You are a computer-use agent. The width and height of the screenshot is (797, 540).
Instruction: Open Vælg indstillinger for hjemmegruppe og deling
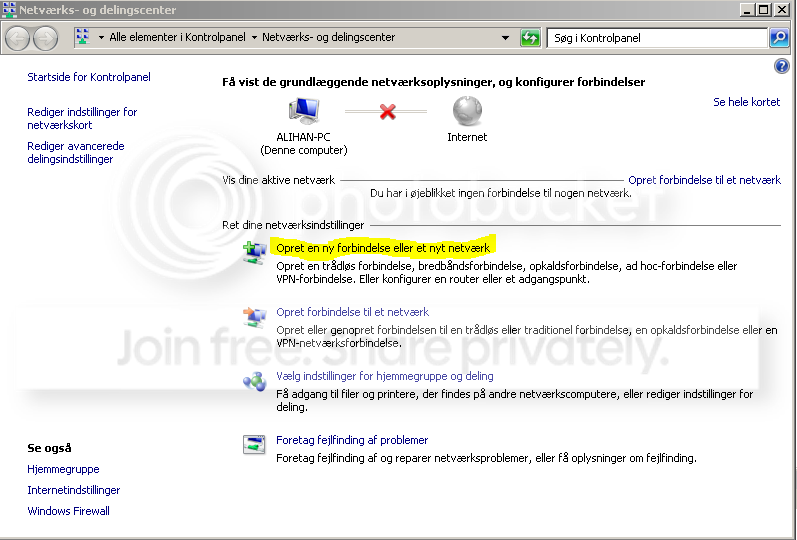(385, 376)
